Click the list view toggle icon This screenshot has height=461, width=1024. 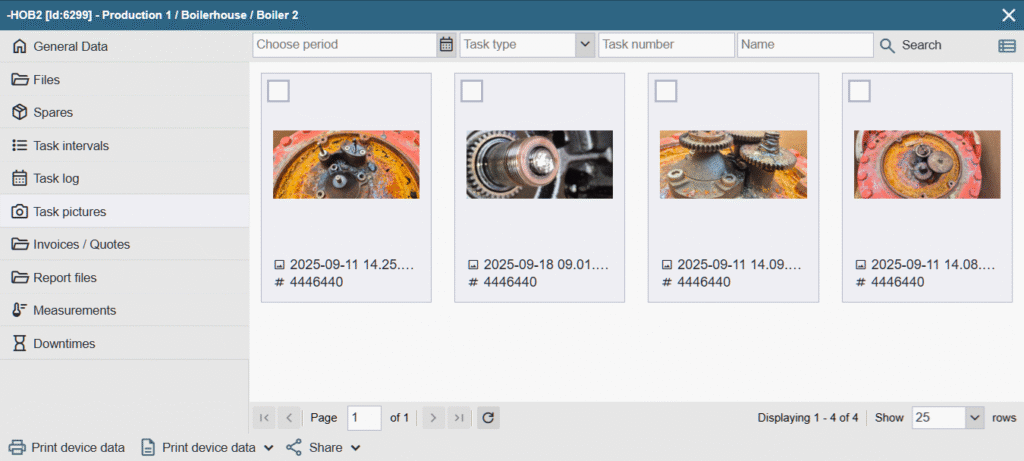pyautogui.click(x=1006, y=45)
